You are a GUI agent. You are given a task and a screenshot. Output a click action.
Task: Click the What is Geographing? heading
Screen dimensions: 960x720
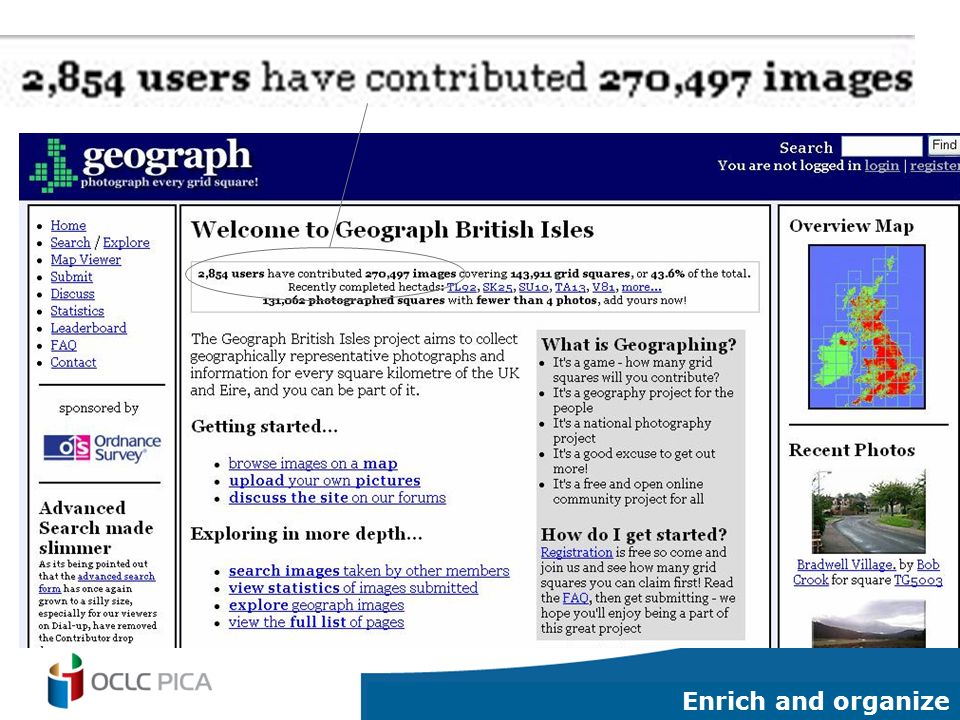click(639, 345)
